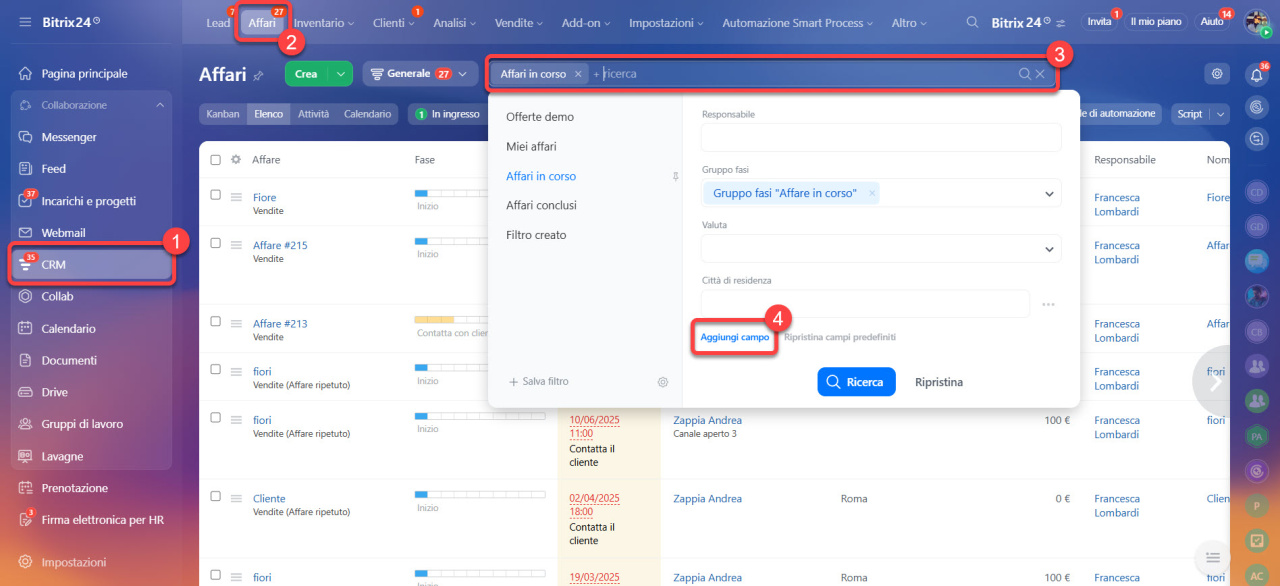Switch to the Attività view
1280x586 pixels.
(x=313, y=114)
